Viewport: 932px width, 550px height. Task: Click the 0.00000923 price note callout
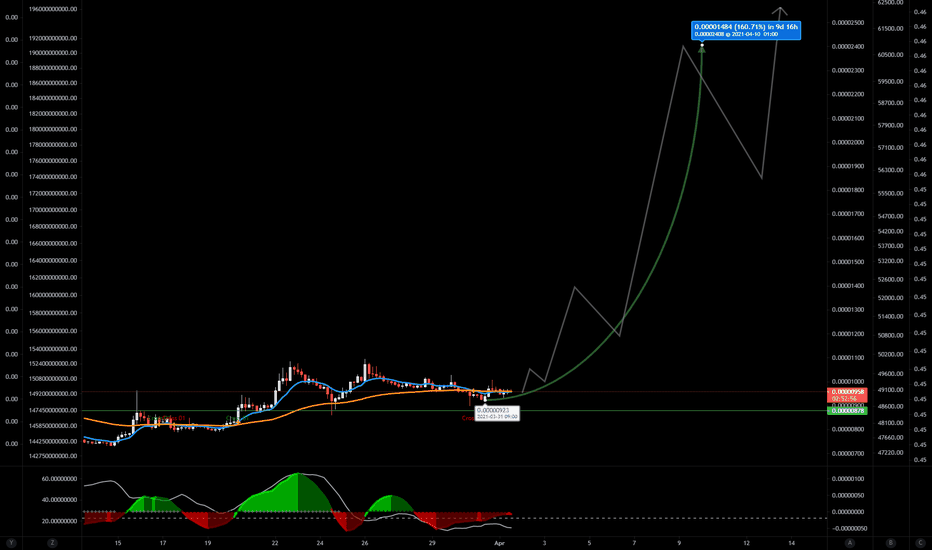pos(497,413)
